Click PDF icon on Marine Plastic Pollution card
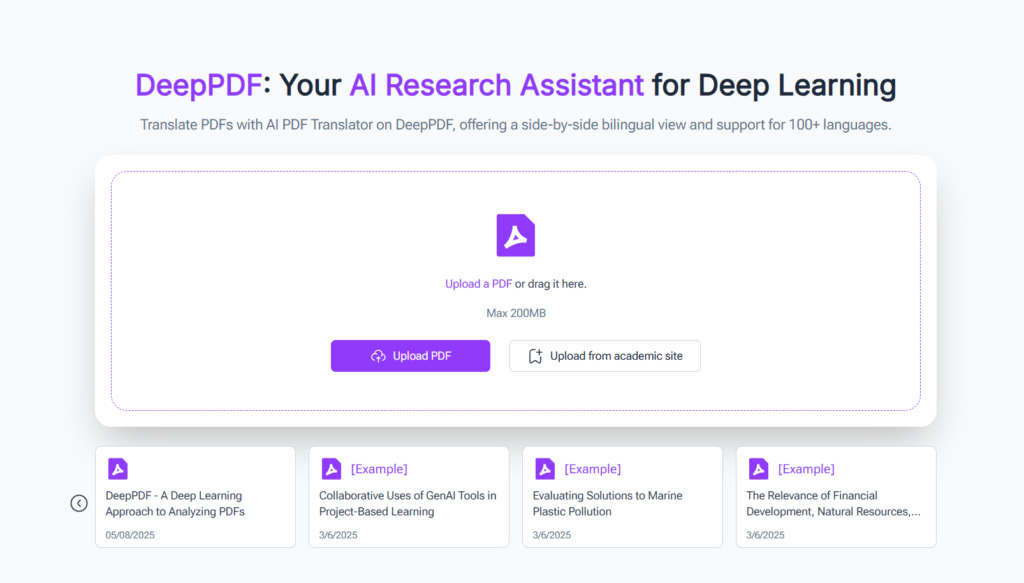1024x583 pixels. click(545, 469)
